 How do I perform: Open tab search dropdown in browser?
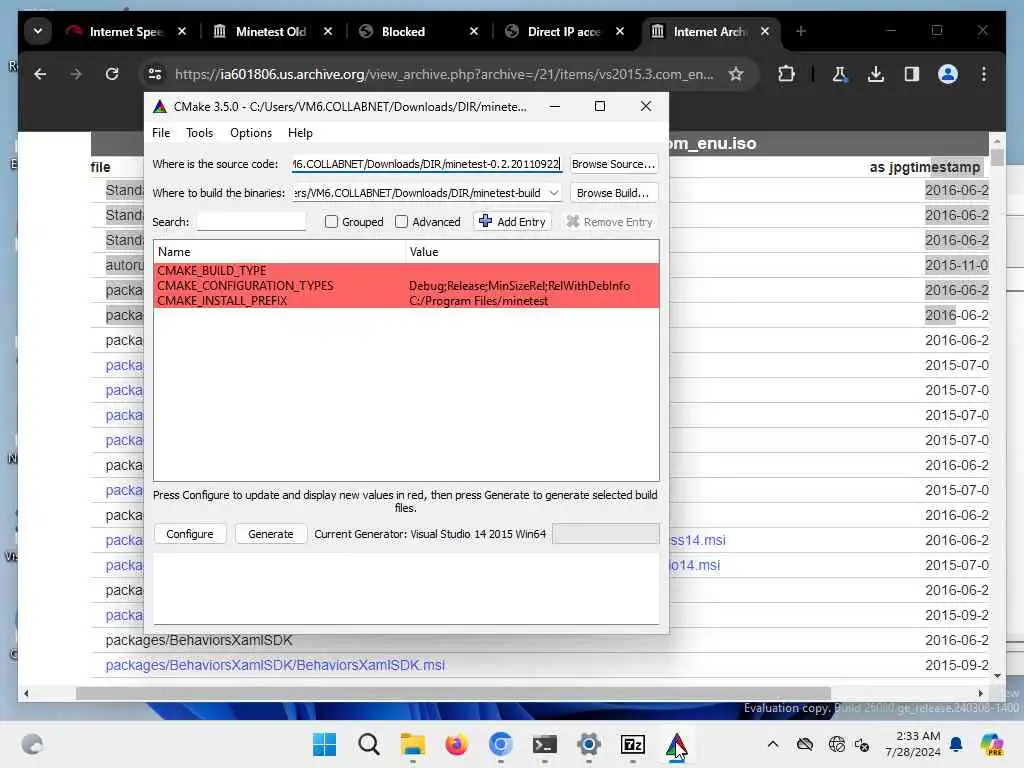[x=38, y=31]
